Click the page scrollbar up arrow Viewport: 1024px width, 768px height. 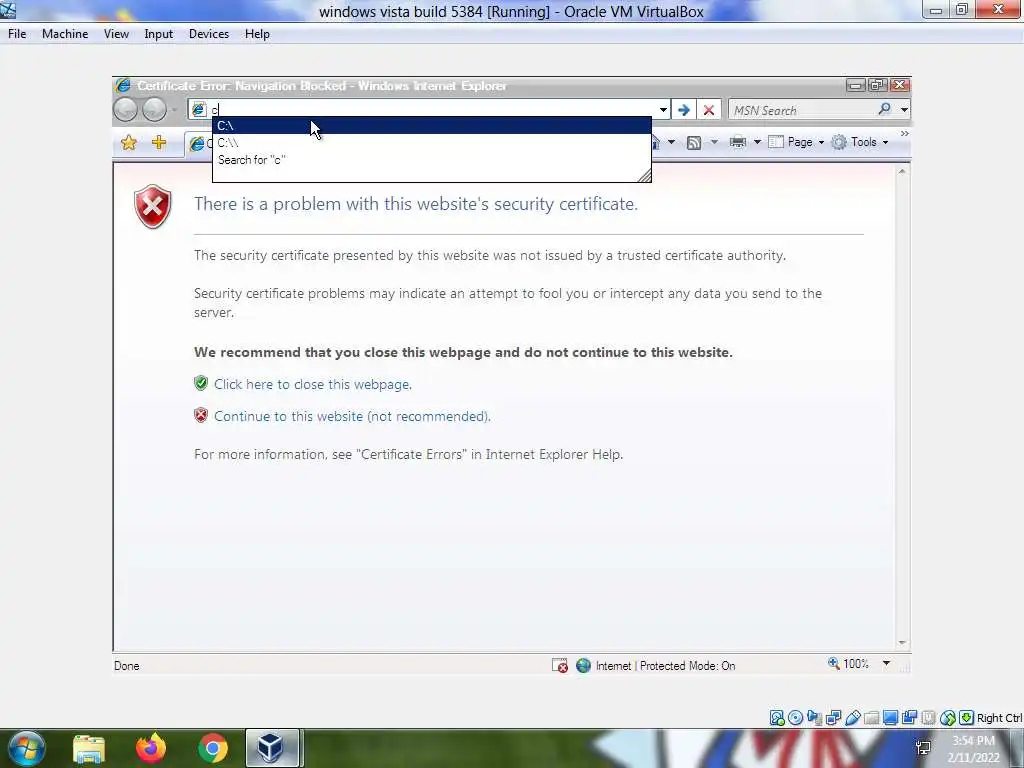click(x=902, y=171)
